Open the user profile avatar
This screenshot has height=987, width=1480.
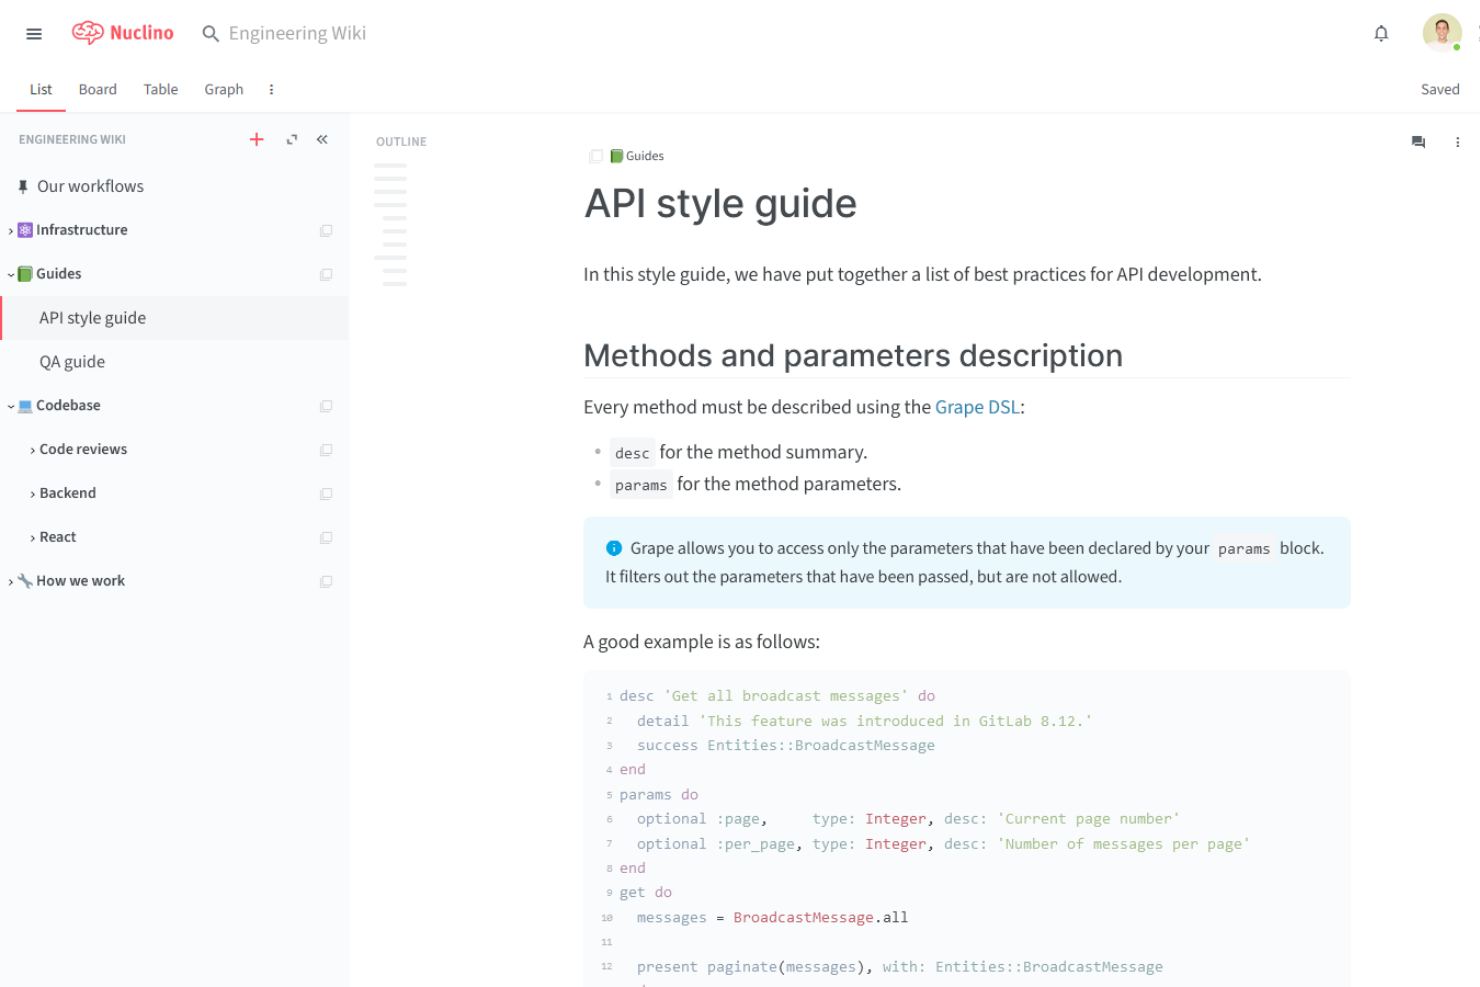click(x=1441, y=33)
